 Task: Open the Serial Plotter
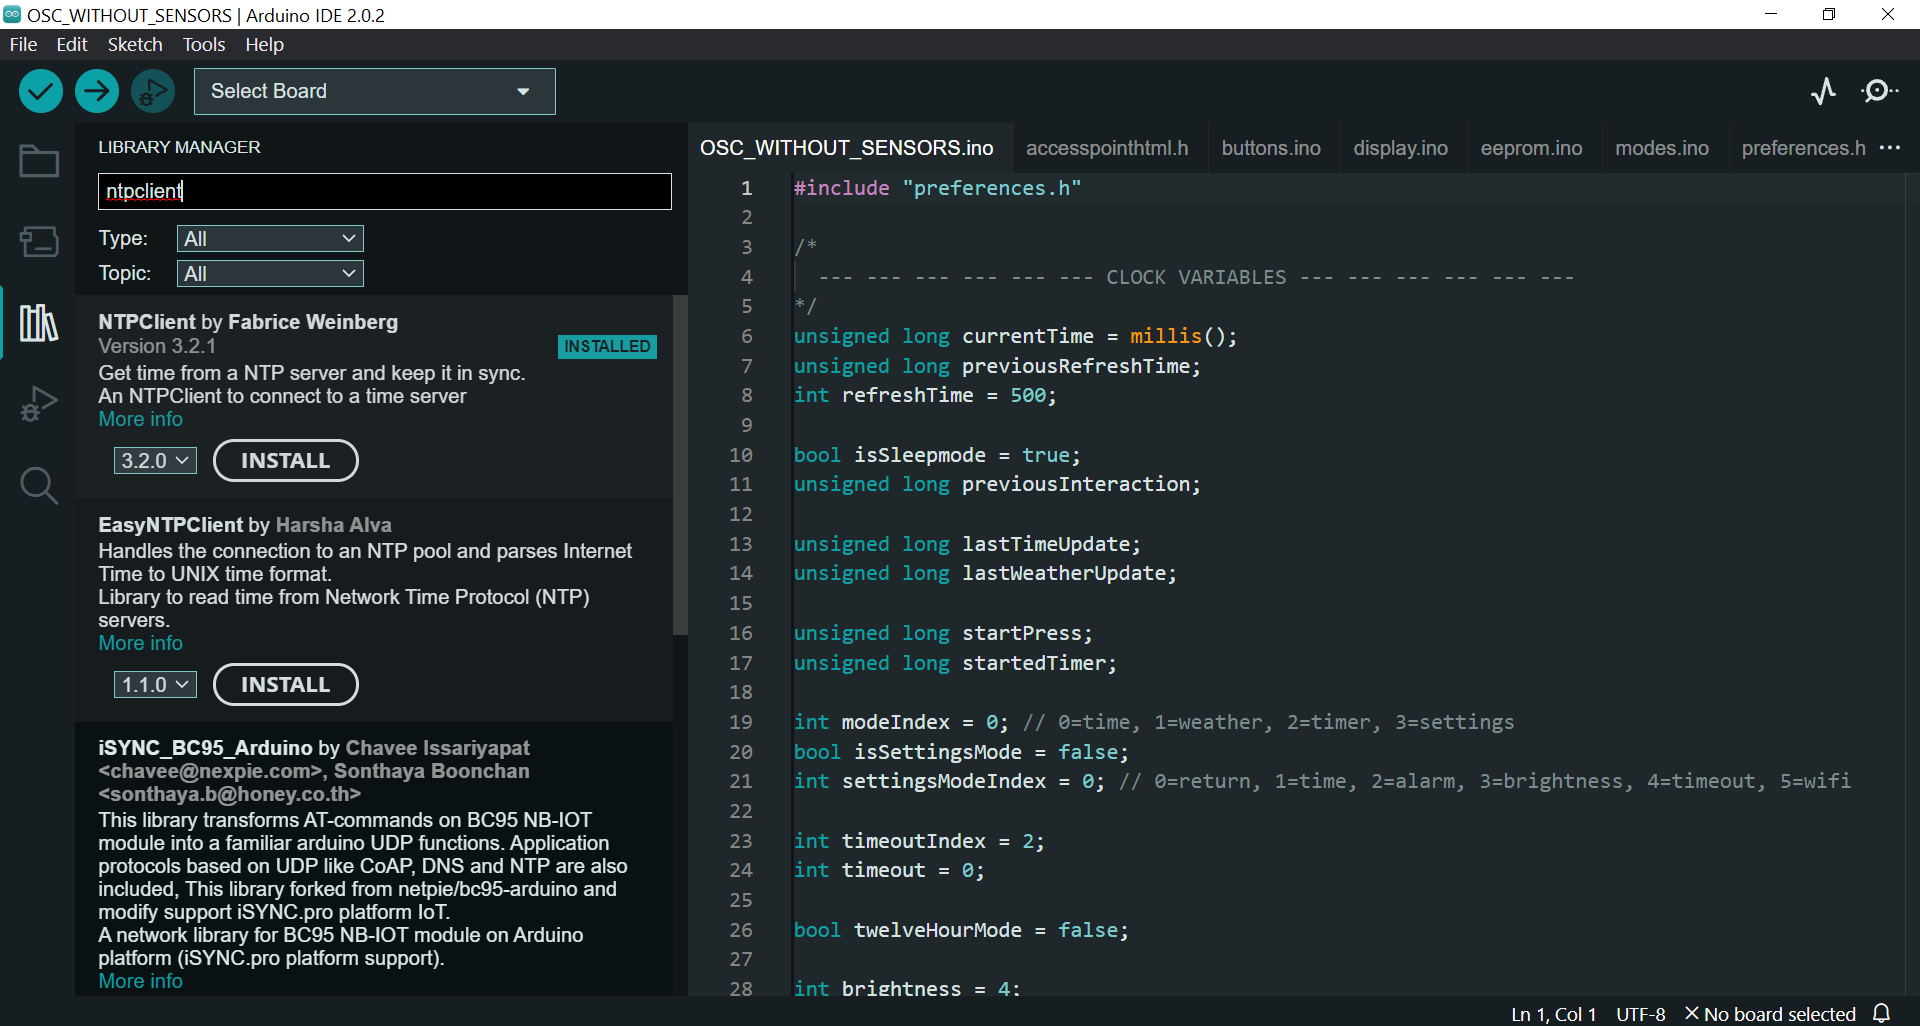pyautogui.click(x=1823, y=91)
